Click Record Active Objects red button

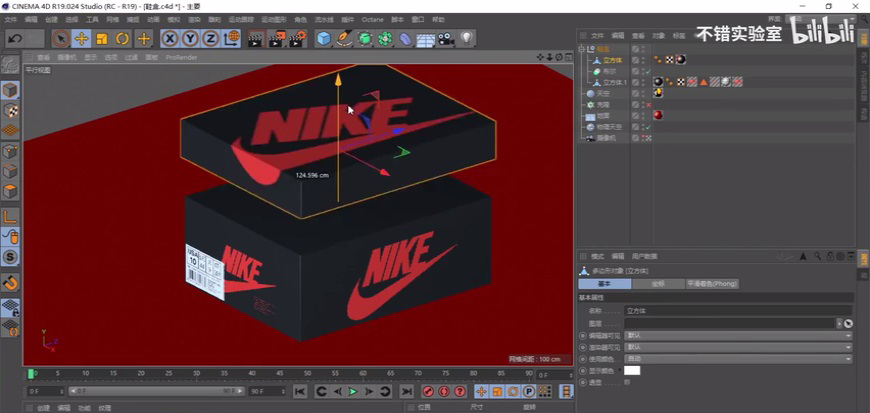[x=428, y=391]
